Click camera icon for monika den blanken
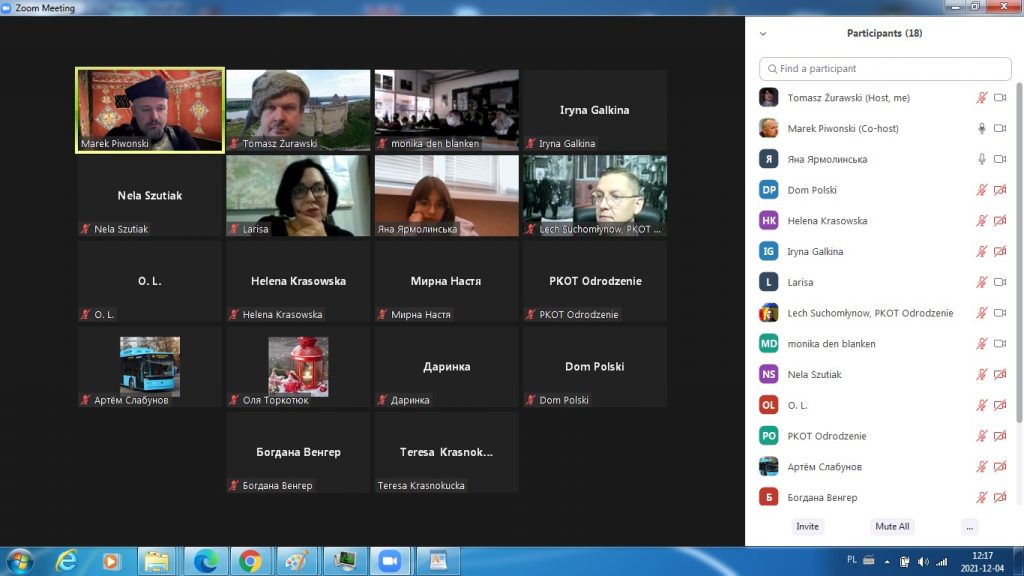Image resolution: width=1024 pixels, height=576 pixels. click(x=1000, y=344)
